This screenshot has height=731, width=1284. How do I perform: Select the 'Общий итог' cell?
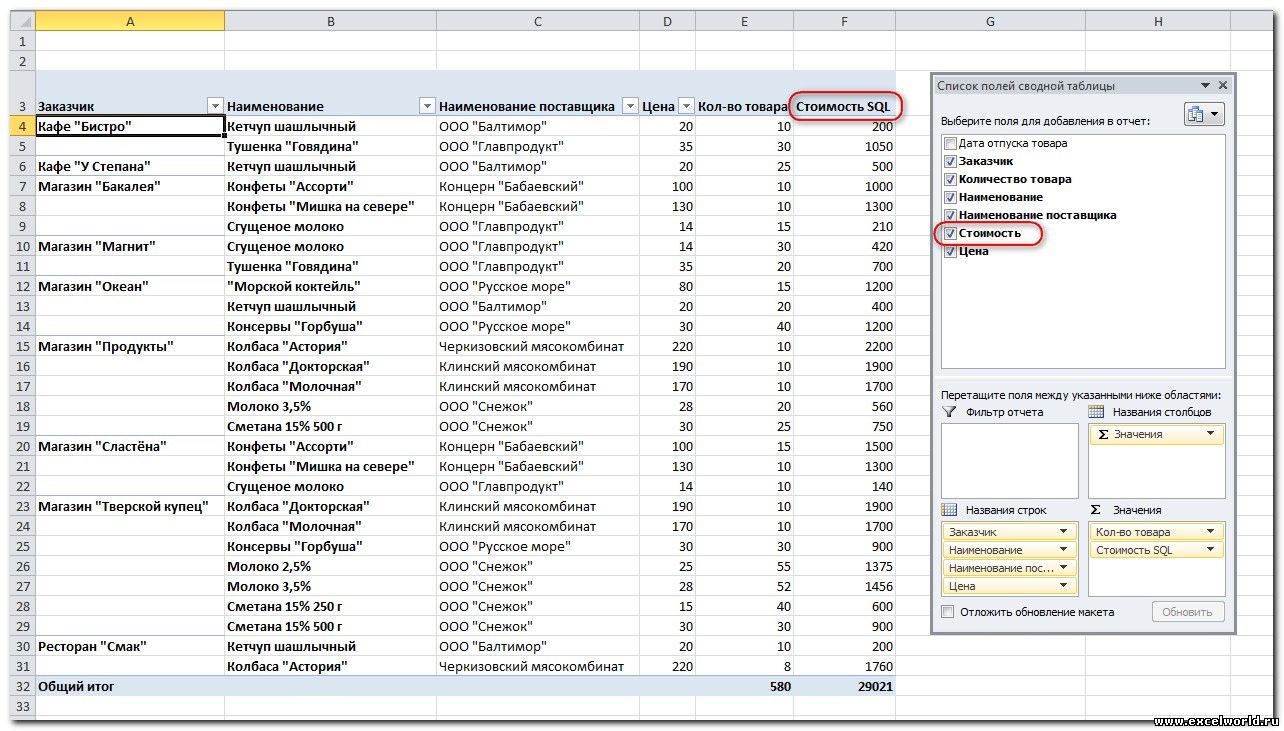tap(130, 686)
